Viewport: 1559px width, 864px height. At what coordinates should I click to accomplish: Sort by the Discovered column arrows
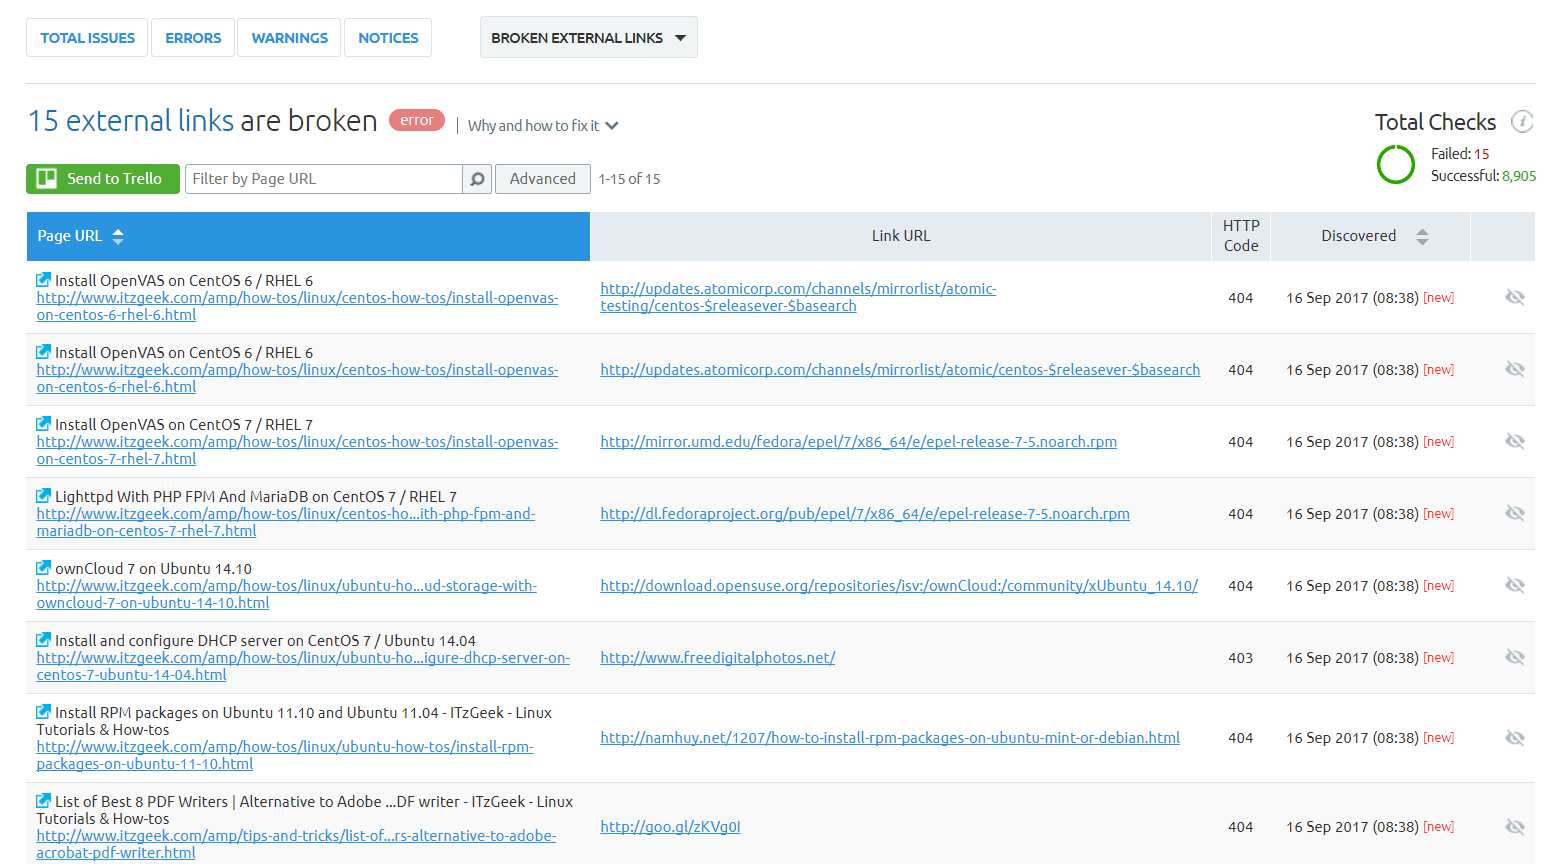tap(1422, 236)
